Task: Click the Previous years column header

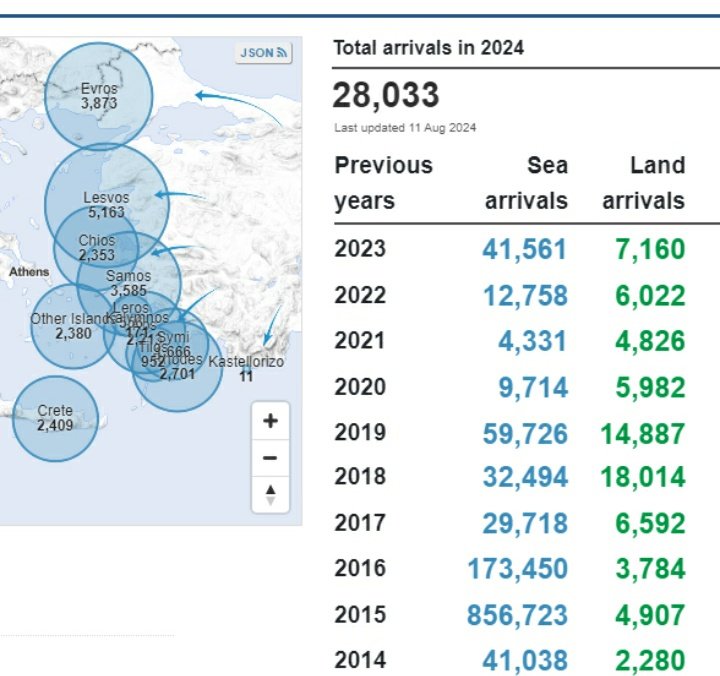Action: click(383, 183)
